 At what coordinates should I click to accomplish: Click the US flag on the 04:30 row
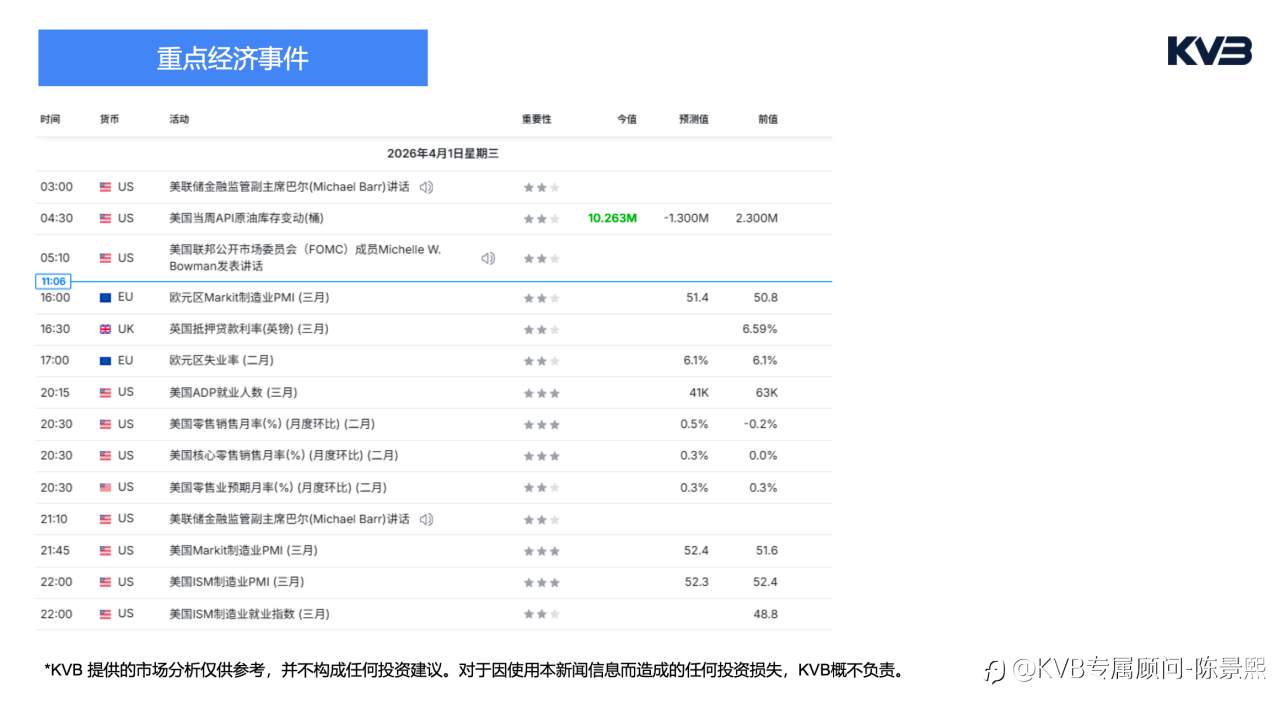tap(106, 219)
